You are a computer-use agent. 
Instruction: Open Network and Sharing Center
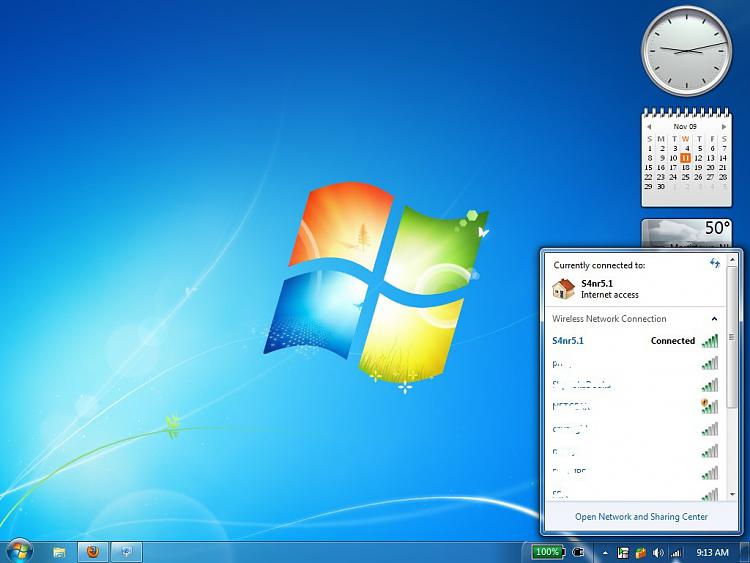tap(641, 517)
